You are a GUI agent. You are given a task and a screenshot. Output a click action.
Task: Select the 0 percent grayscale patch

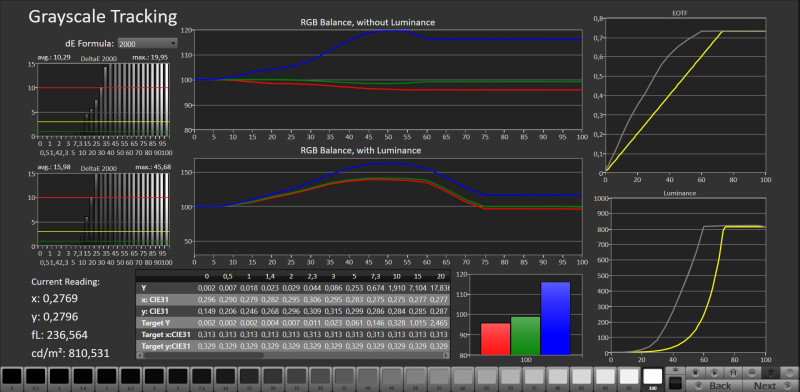[12, 379]
